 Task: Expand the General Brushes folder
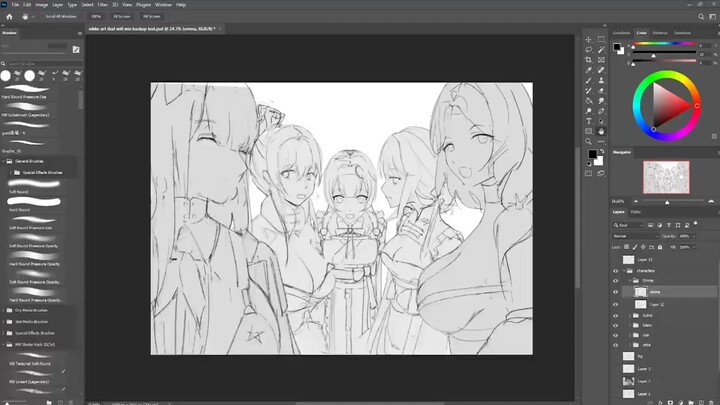point(5,159)
